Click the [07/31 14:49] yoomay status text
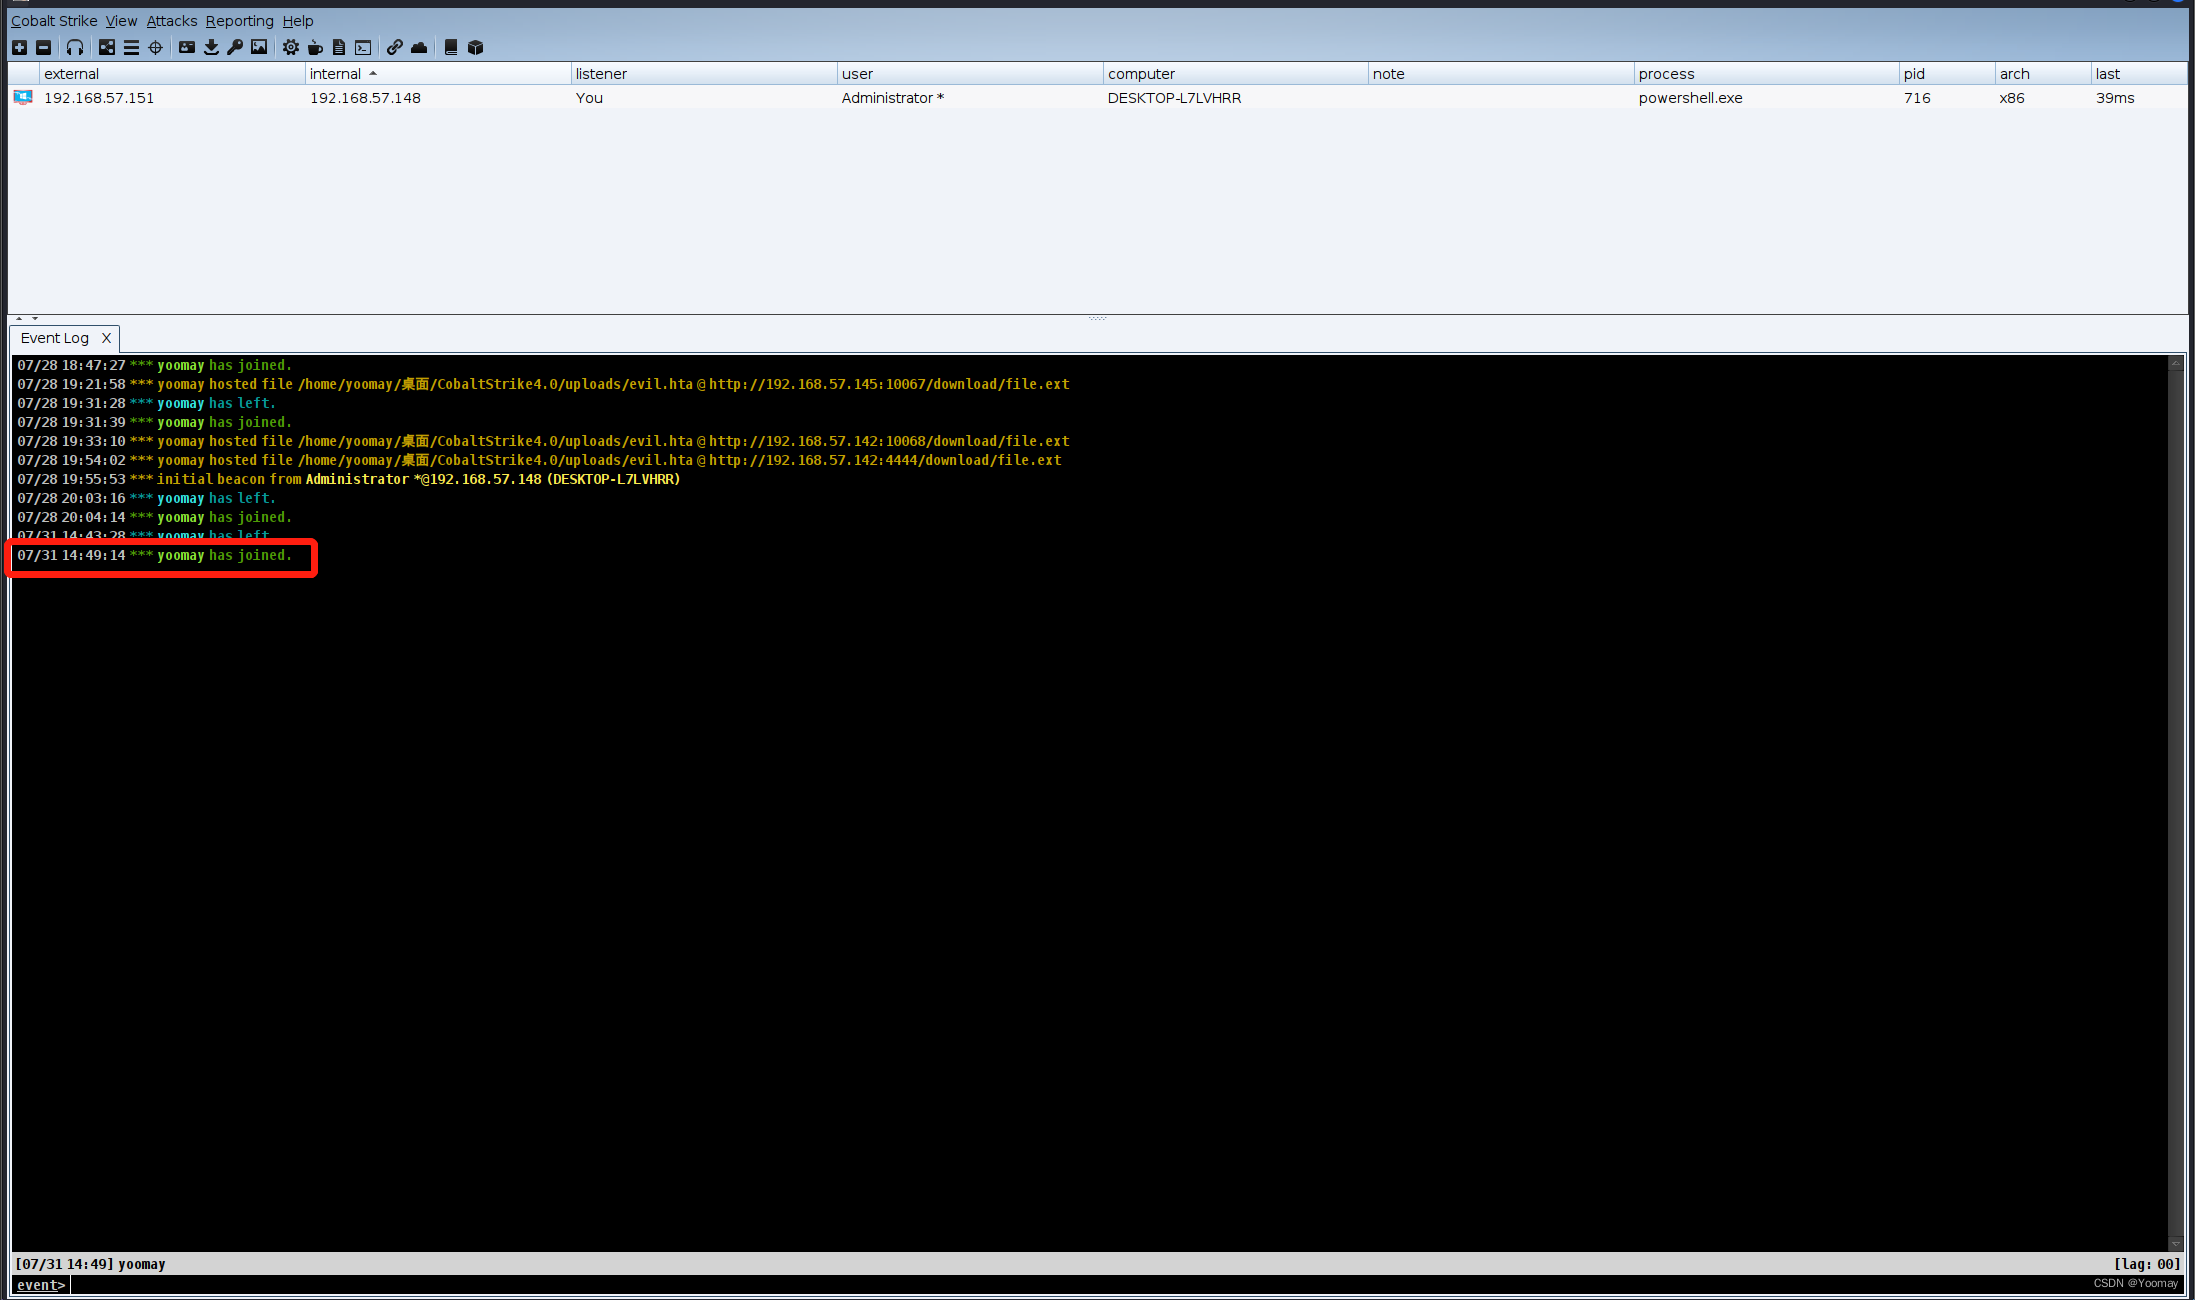2195x1300 pixels. pos(90,1264)
